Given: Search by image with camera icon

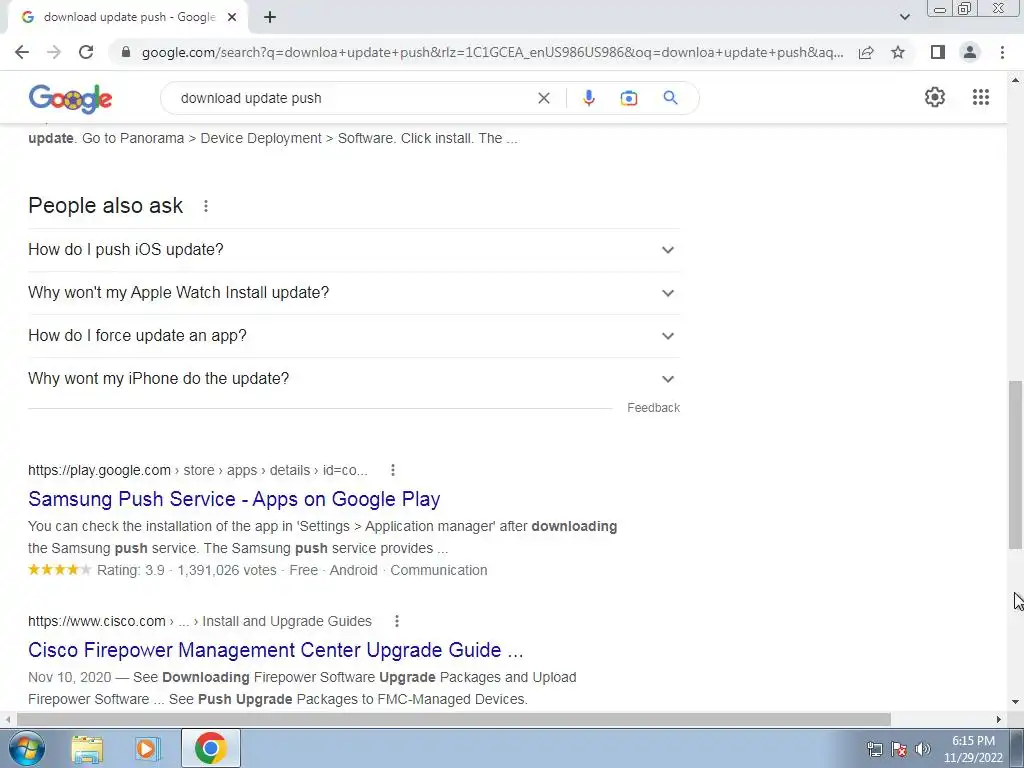Looking at the screenshot, I should coord(629,98).
